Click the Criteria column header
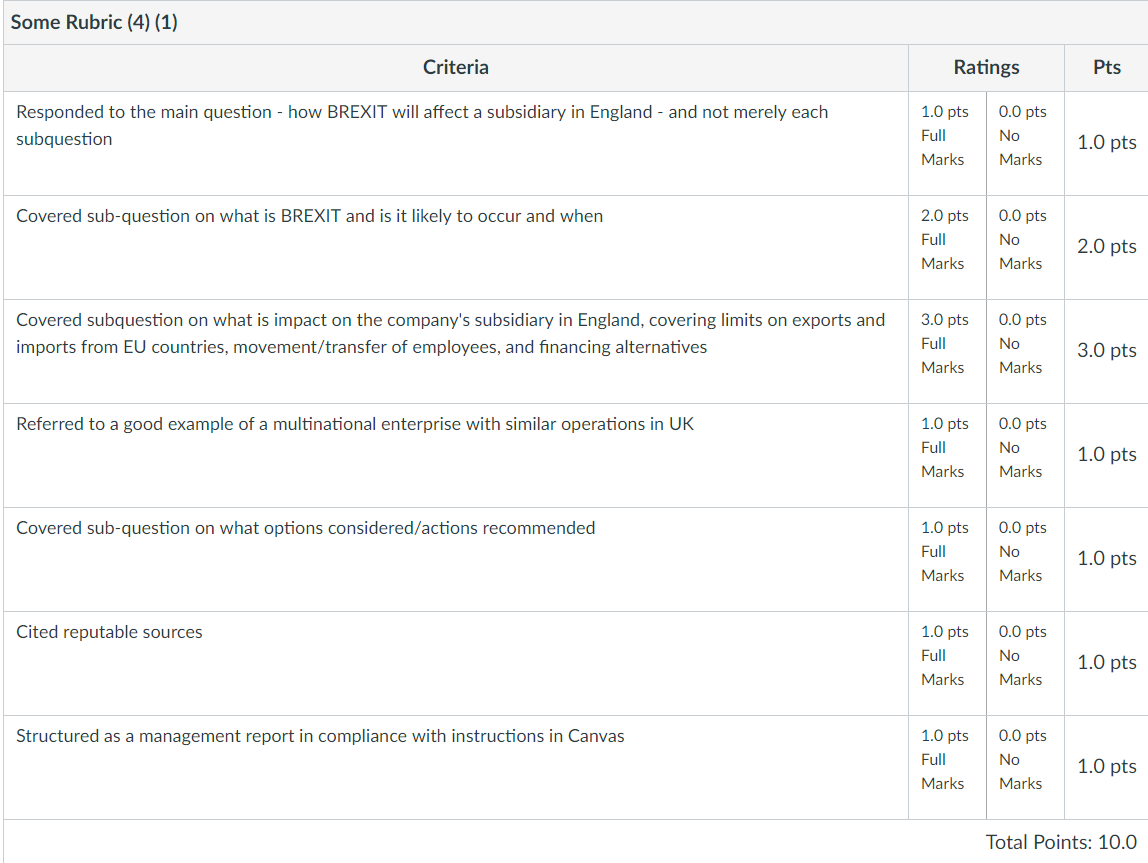 (x=455, y=67)
